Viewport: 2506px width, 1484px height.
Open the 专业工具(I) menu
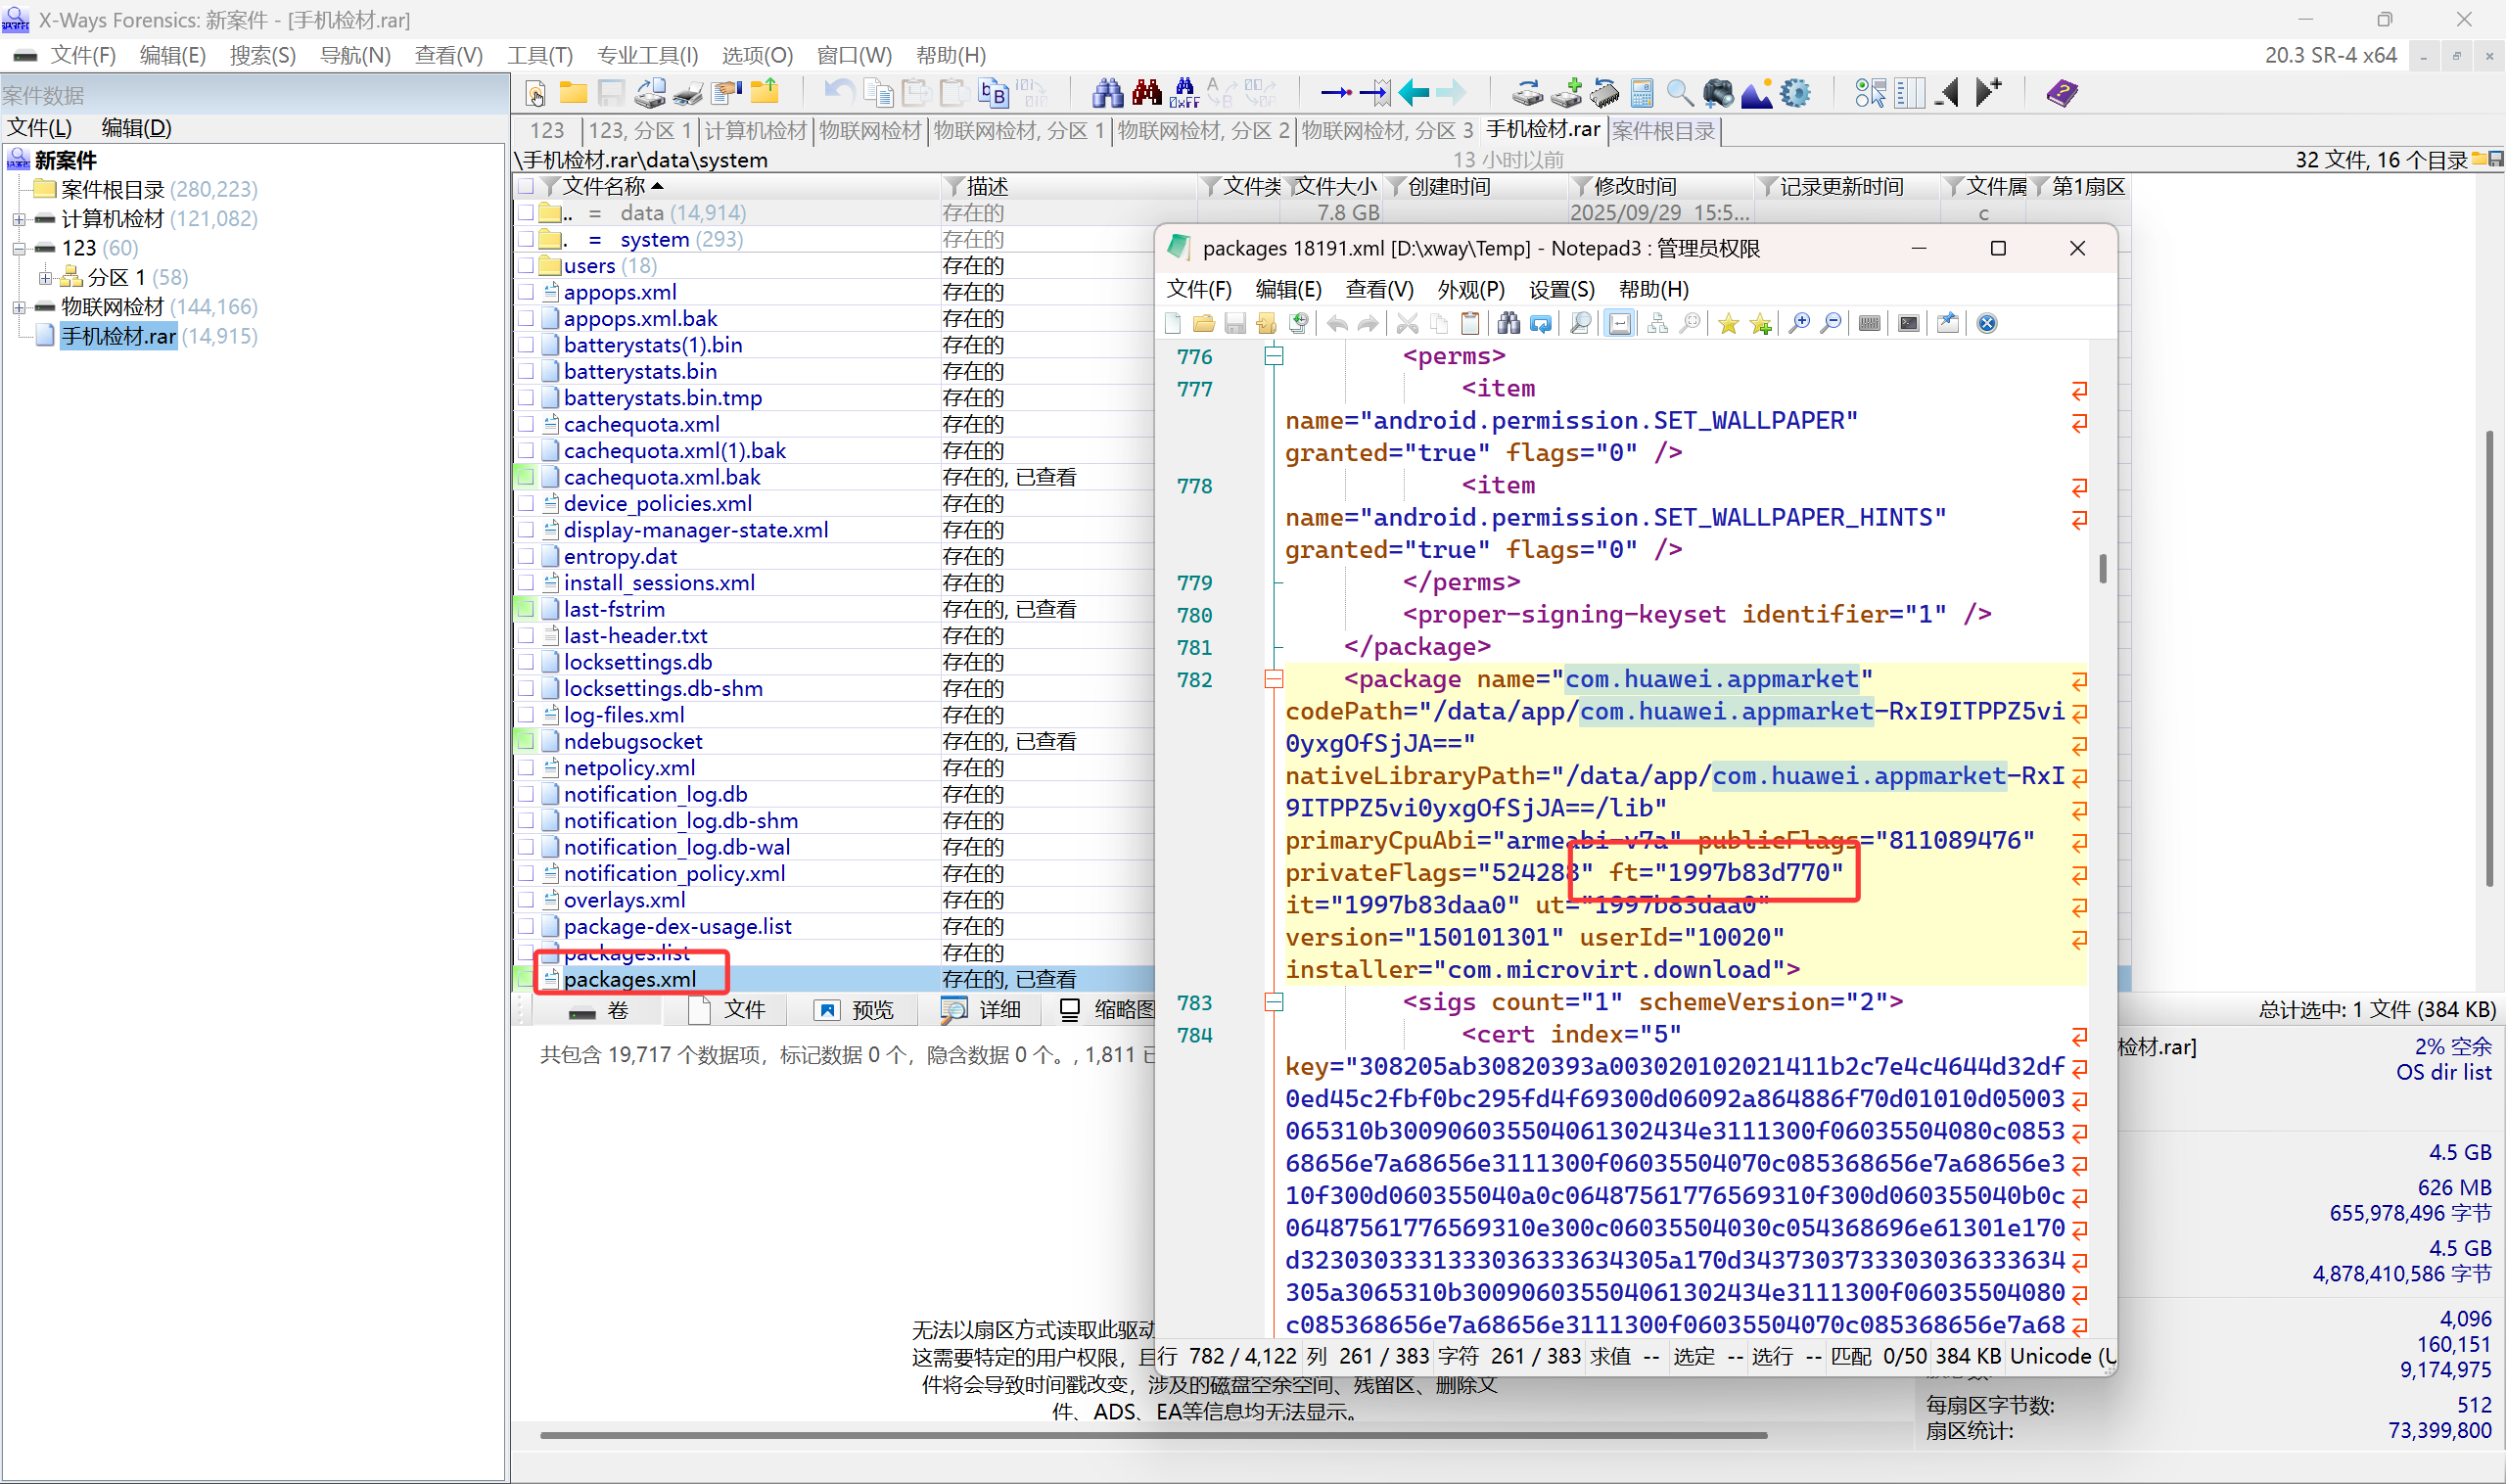pyautogui.click(x=647, y=55)
